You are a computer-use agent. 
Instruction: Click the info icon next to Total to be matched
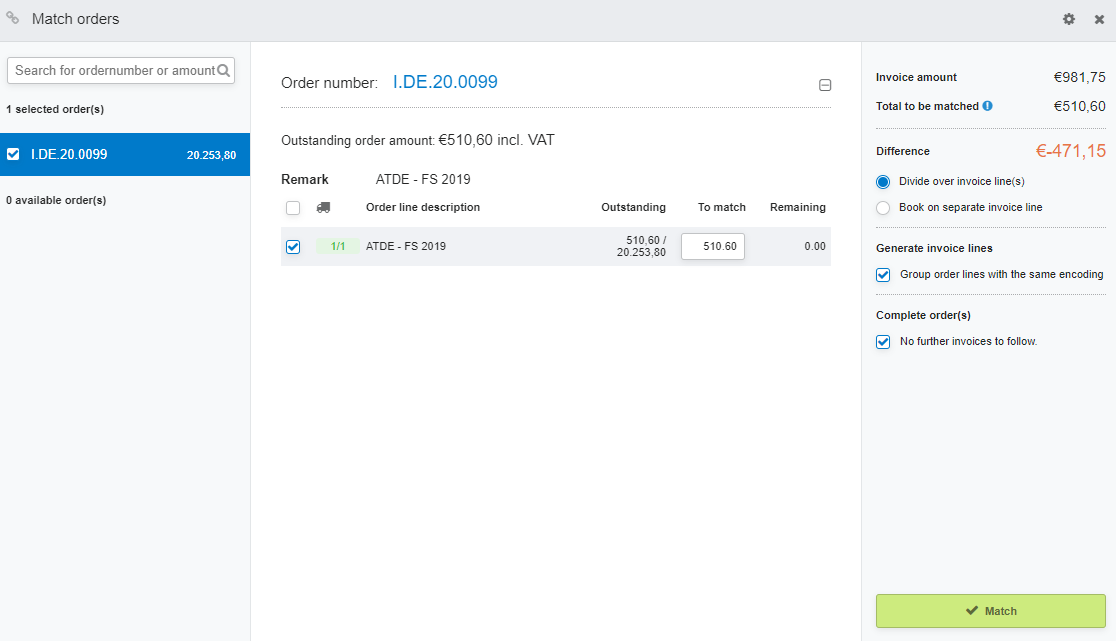click(987, 106)
